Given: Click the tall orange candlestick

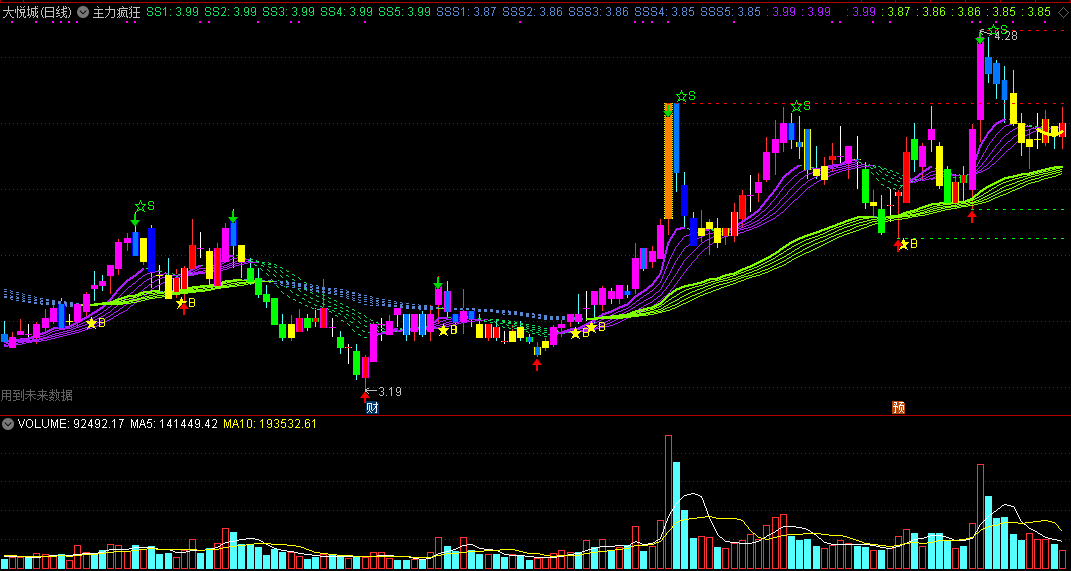Looking at the screenshot, I should 669,161.
